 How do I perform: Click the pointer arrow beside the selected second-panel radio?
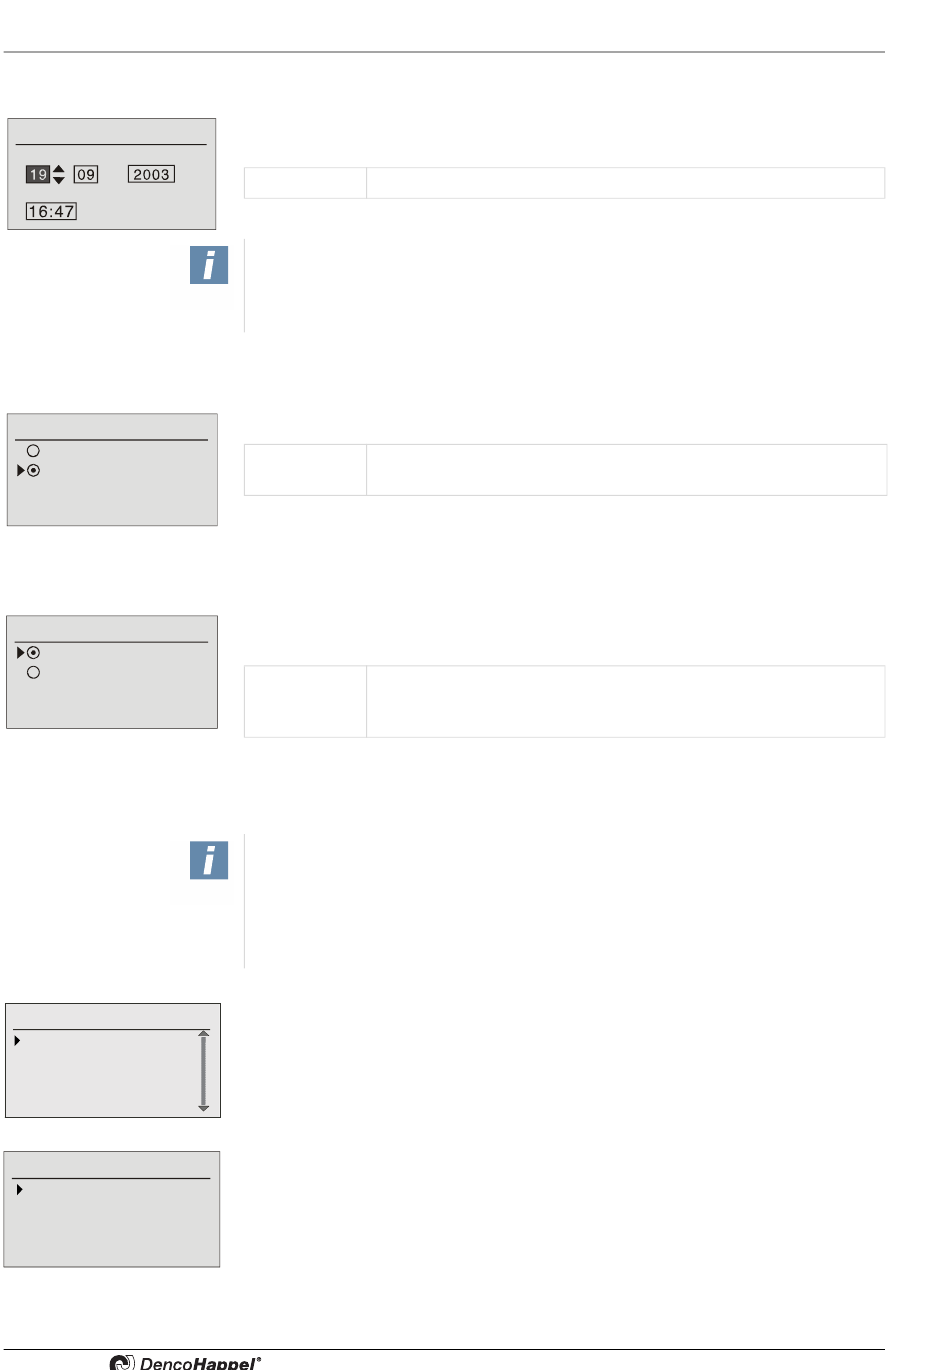(21, 470)
